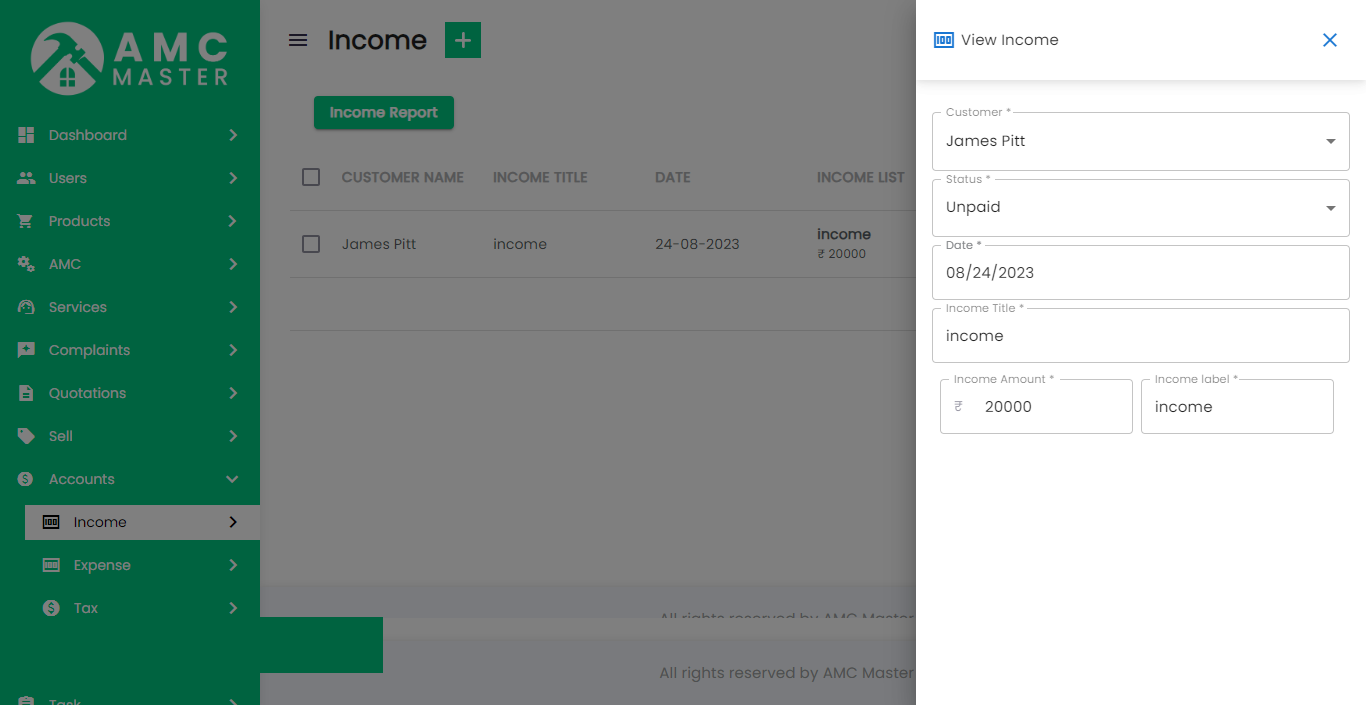
Task: Click the AMC Master logo
Action: (x=130, y=58)
